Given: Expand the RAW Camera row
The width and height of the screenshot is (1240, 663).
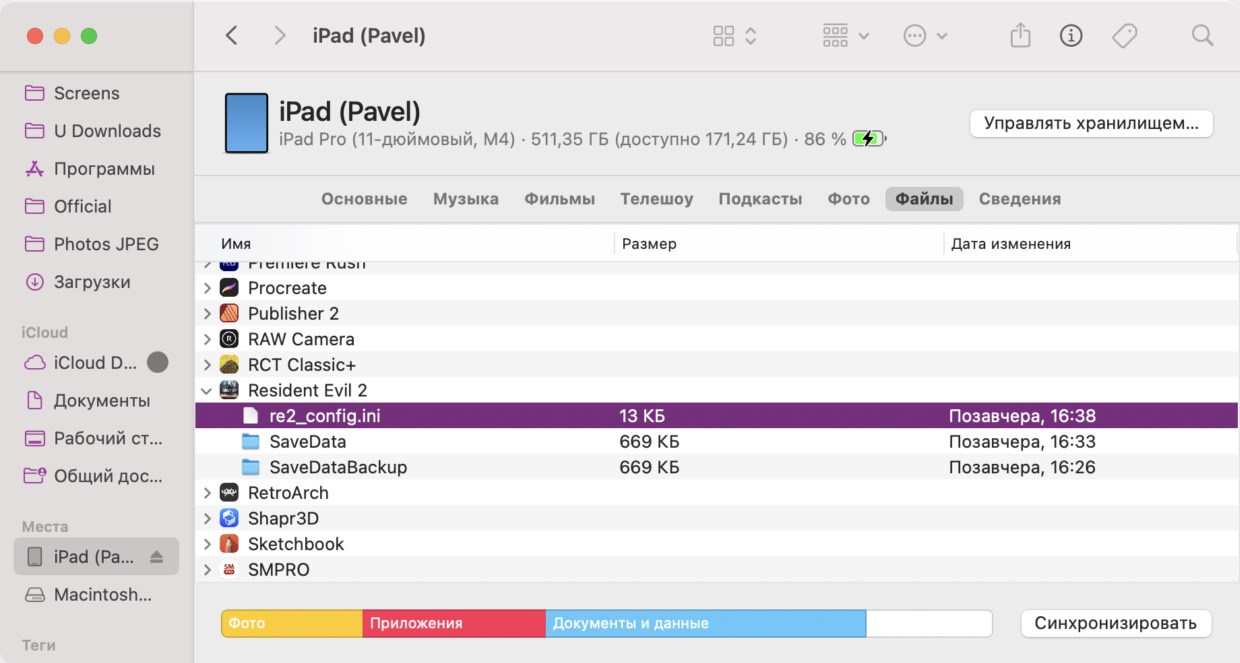Looking at the screenshot, I should (207, 339).
